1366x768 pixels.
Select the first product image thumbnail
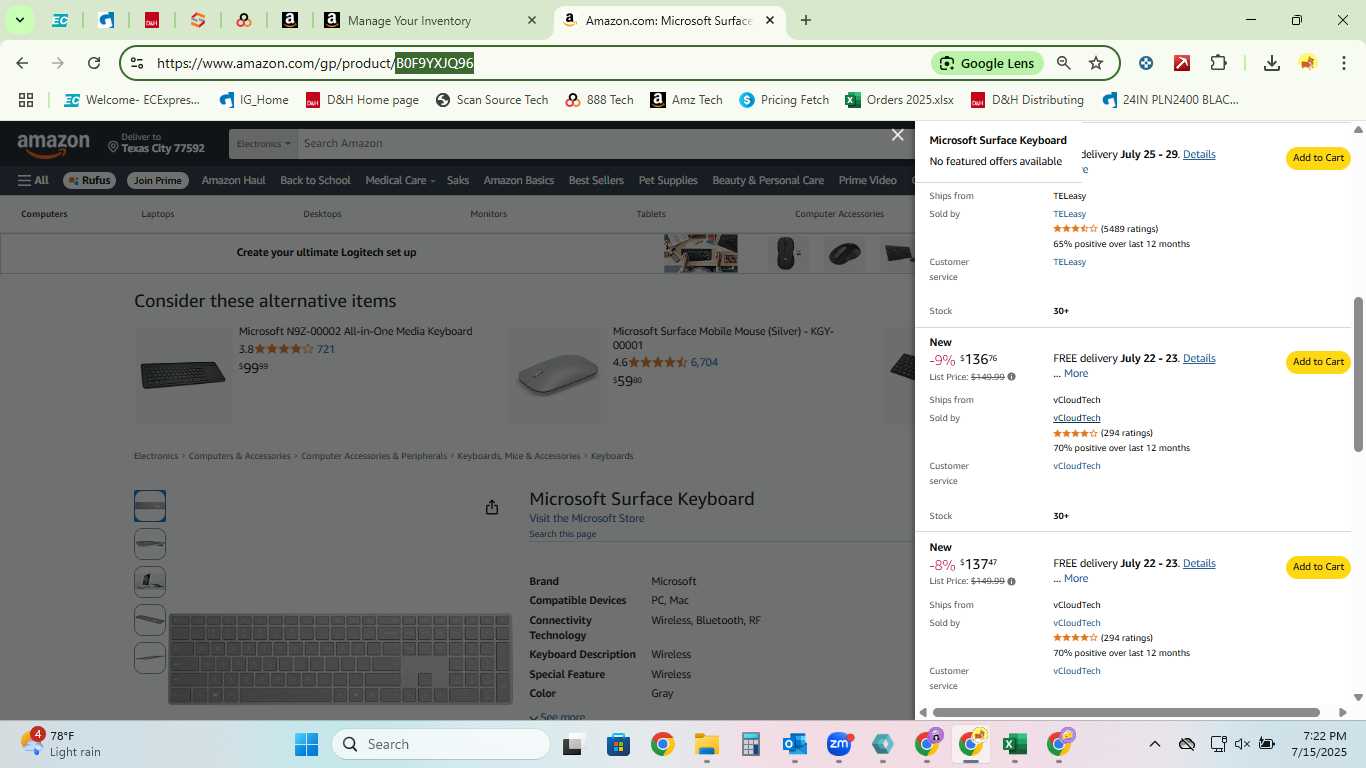coord(150,506)
